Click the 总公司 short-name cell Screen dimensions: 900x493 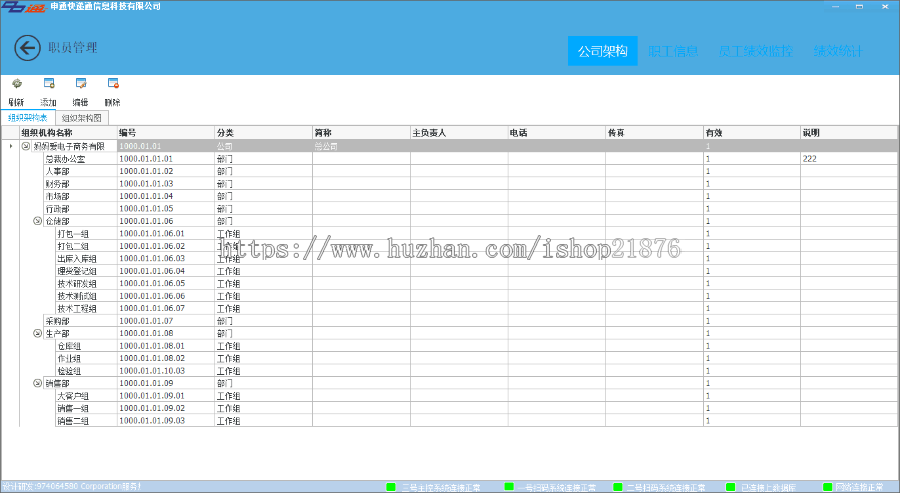coord(361,146)
